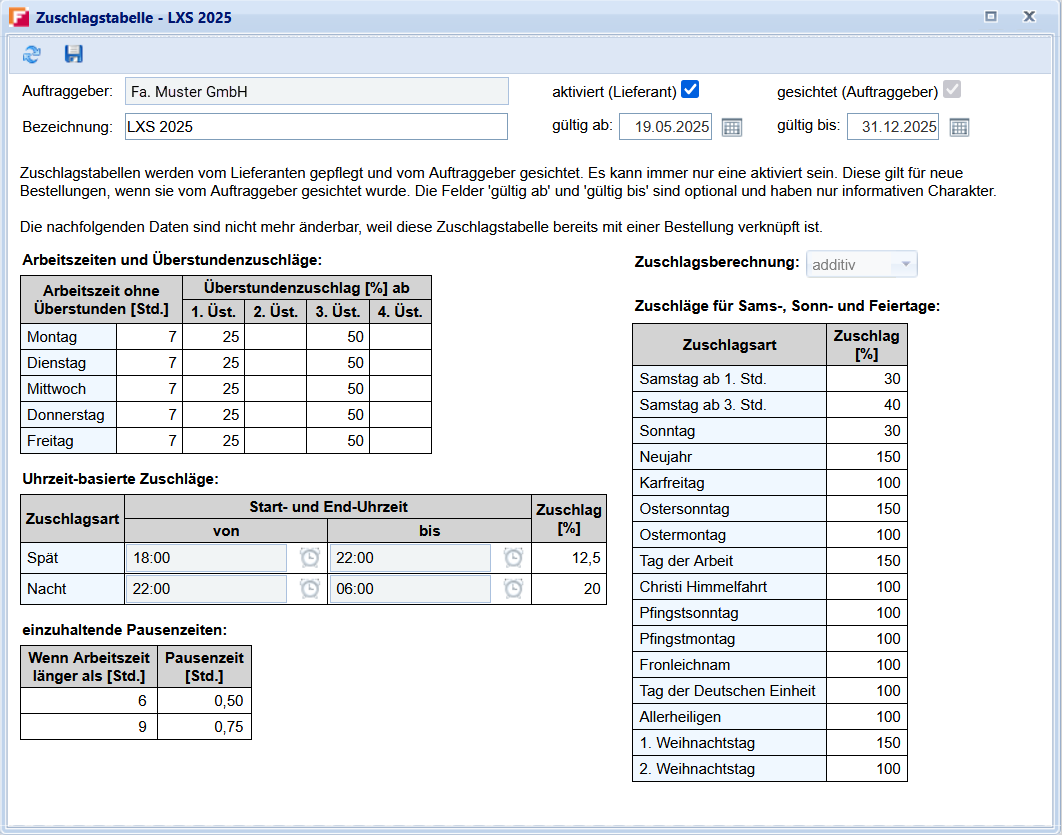Select Montag's 1. Üst. surcharge cell
Image resolution: width=1062 pixels, height=835 pixels.
213,337
